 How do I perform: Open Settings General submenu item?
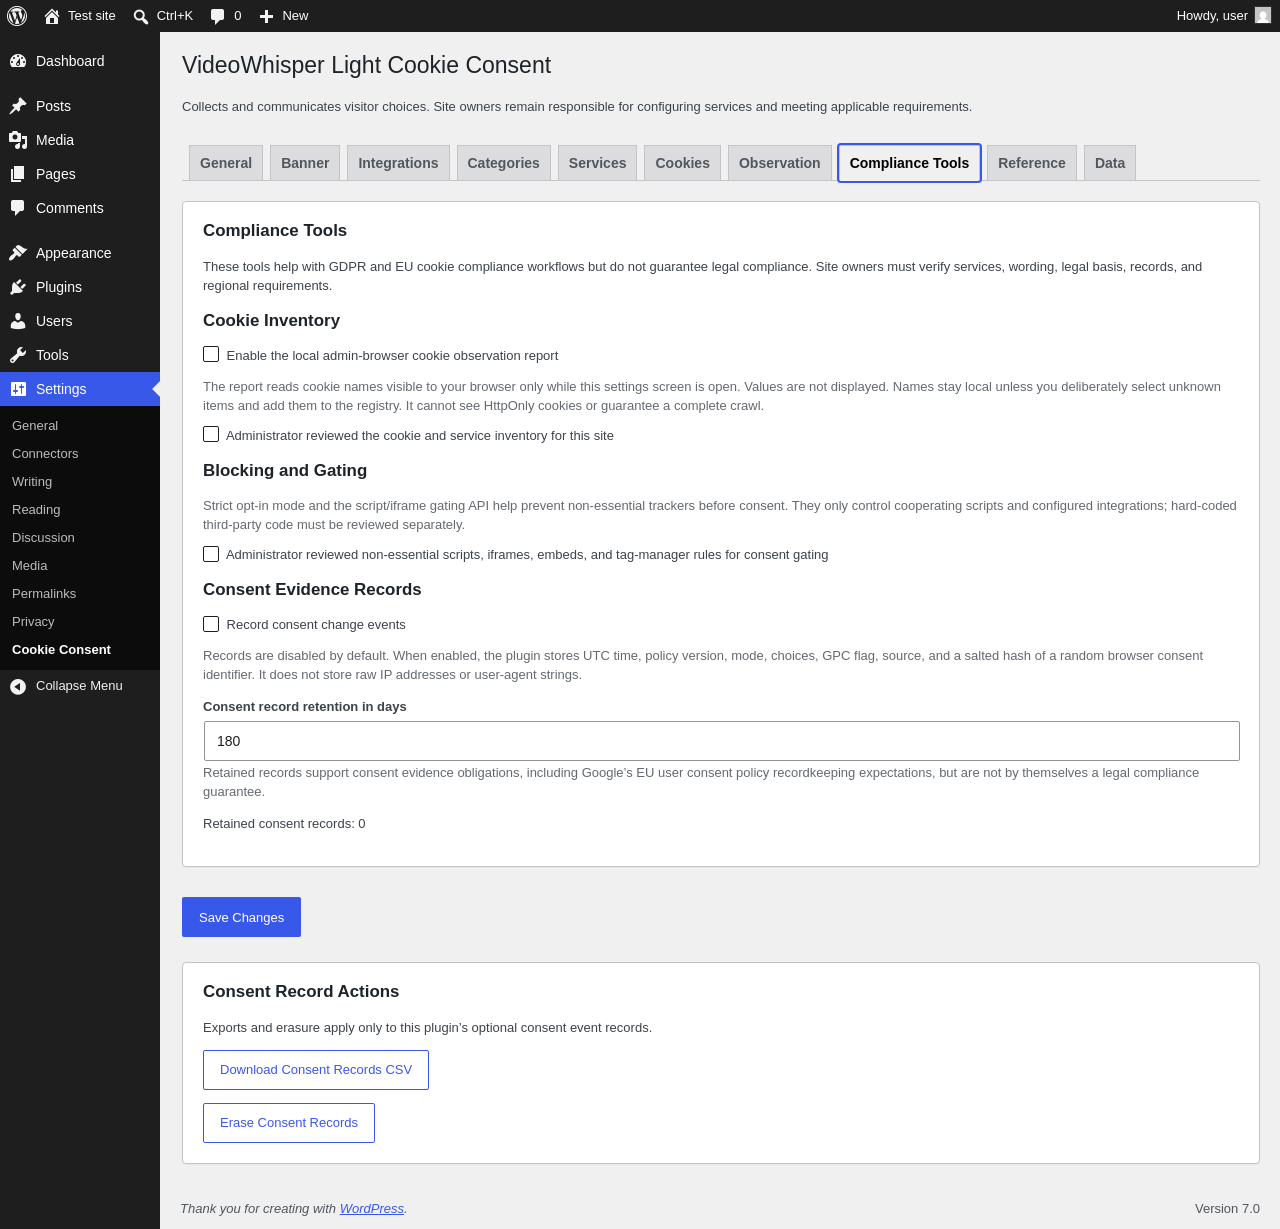click(x=35, y=426)
